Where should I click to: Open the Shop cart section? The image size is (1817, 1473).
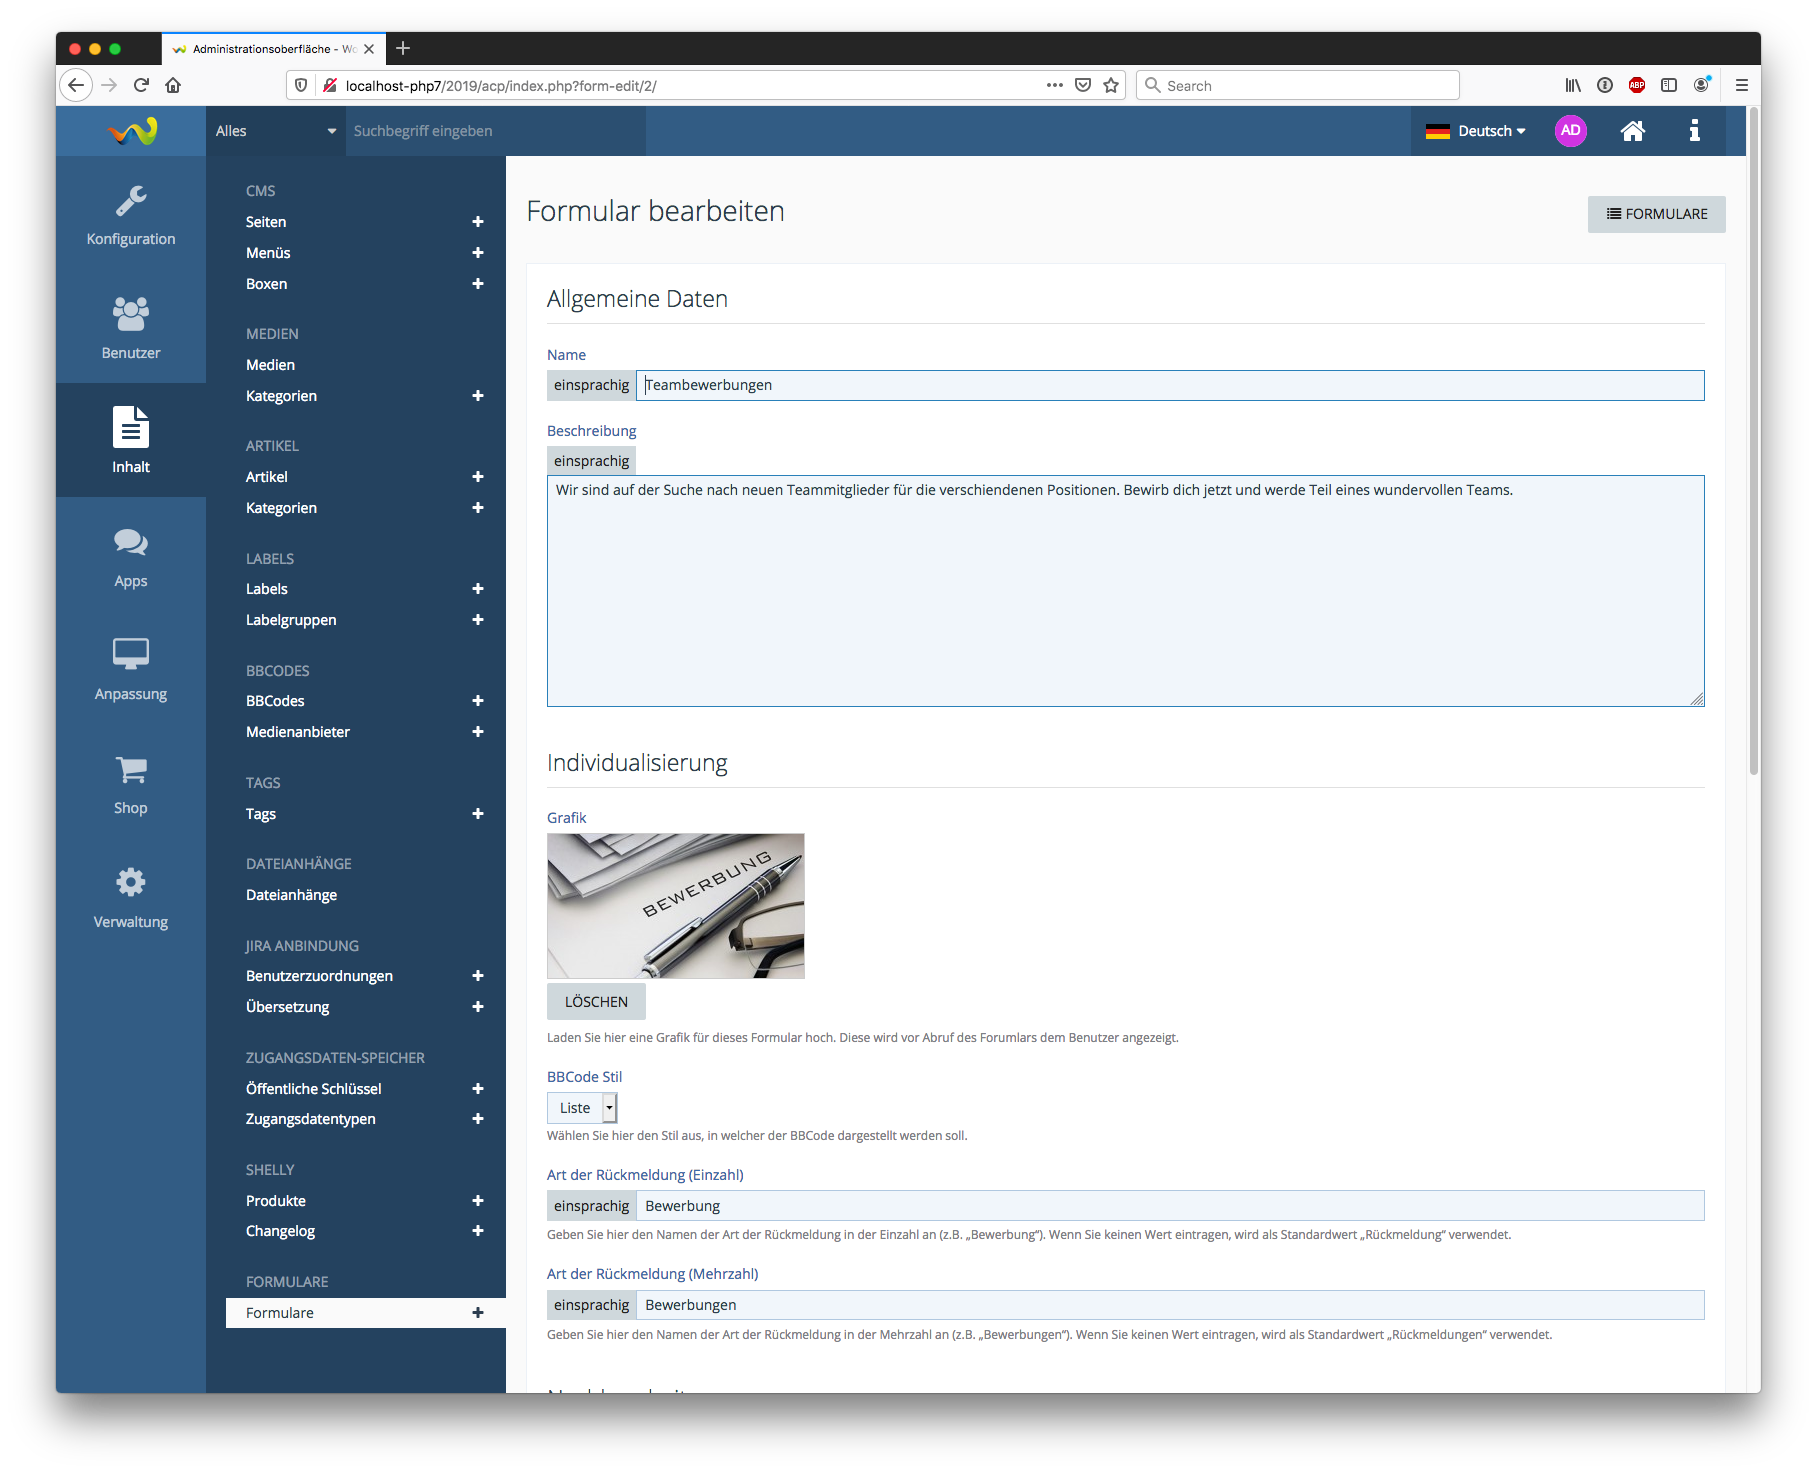pos(131,784)
